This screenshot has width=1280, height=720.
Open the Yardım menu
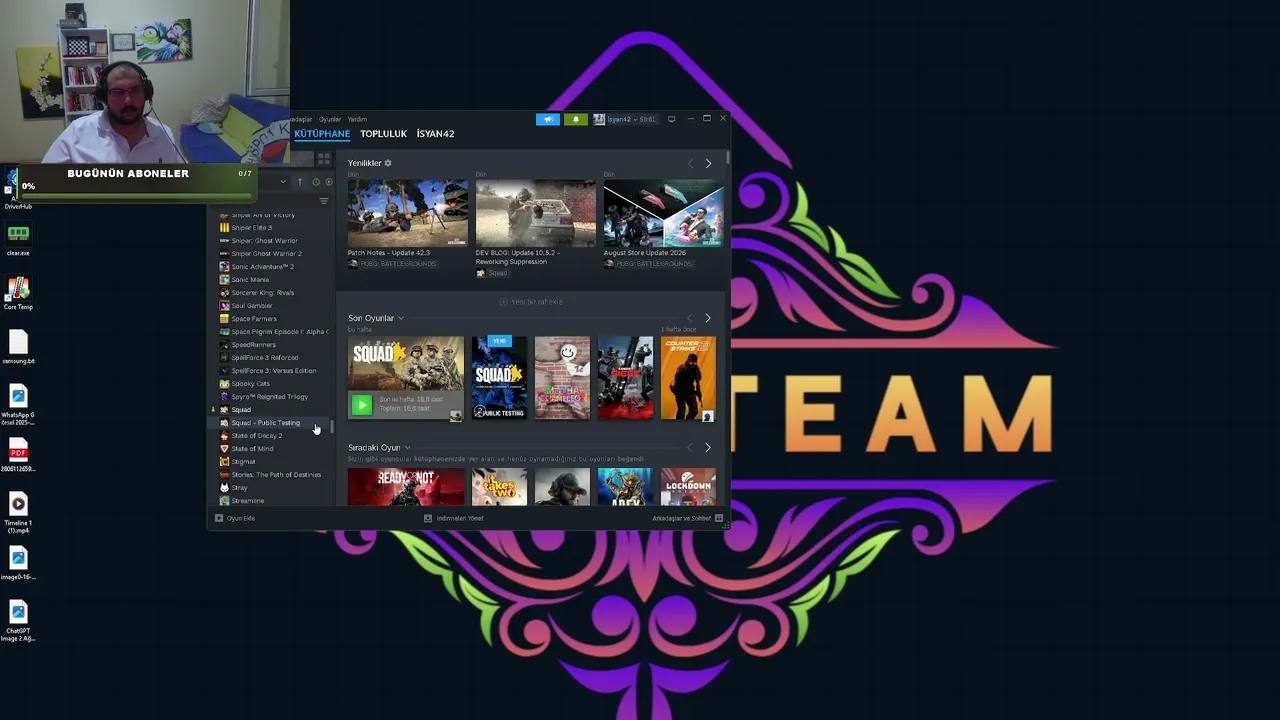pos(357,119)
